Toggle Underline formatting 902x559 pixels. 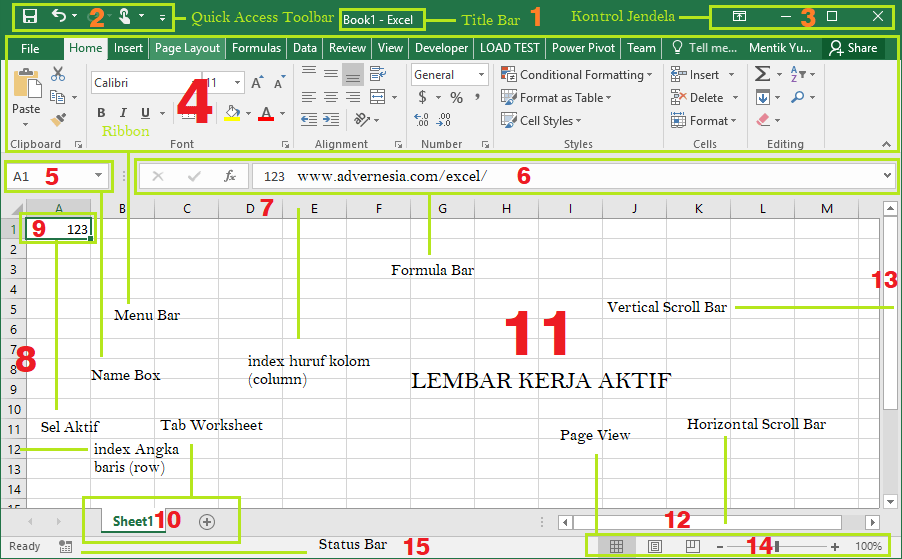point(146,113)
